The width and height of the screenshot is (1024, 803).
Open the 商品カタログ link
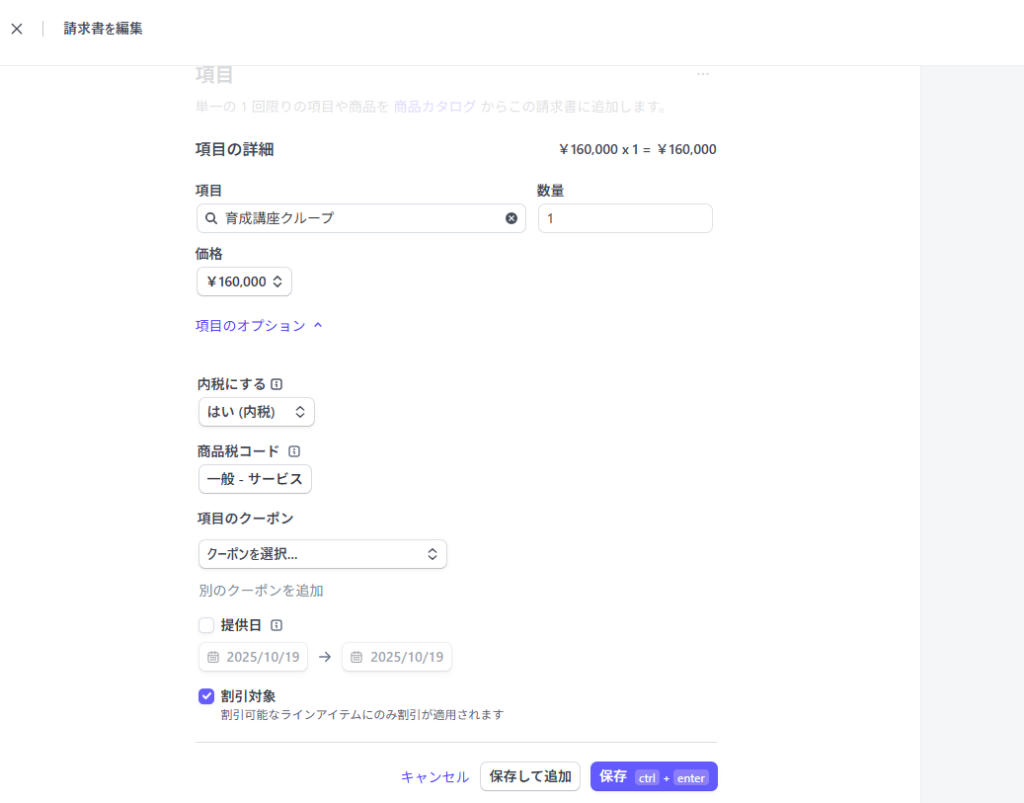click(x=434, y=106)
